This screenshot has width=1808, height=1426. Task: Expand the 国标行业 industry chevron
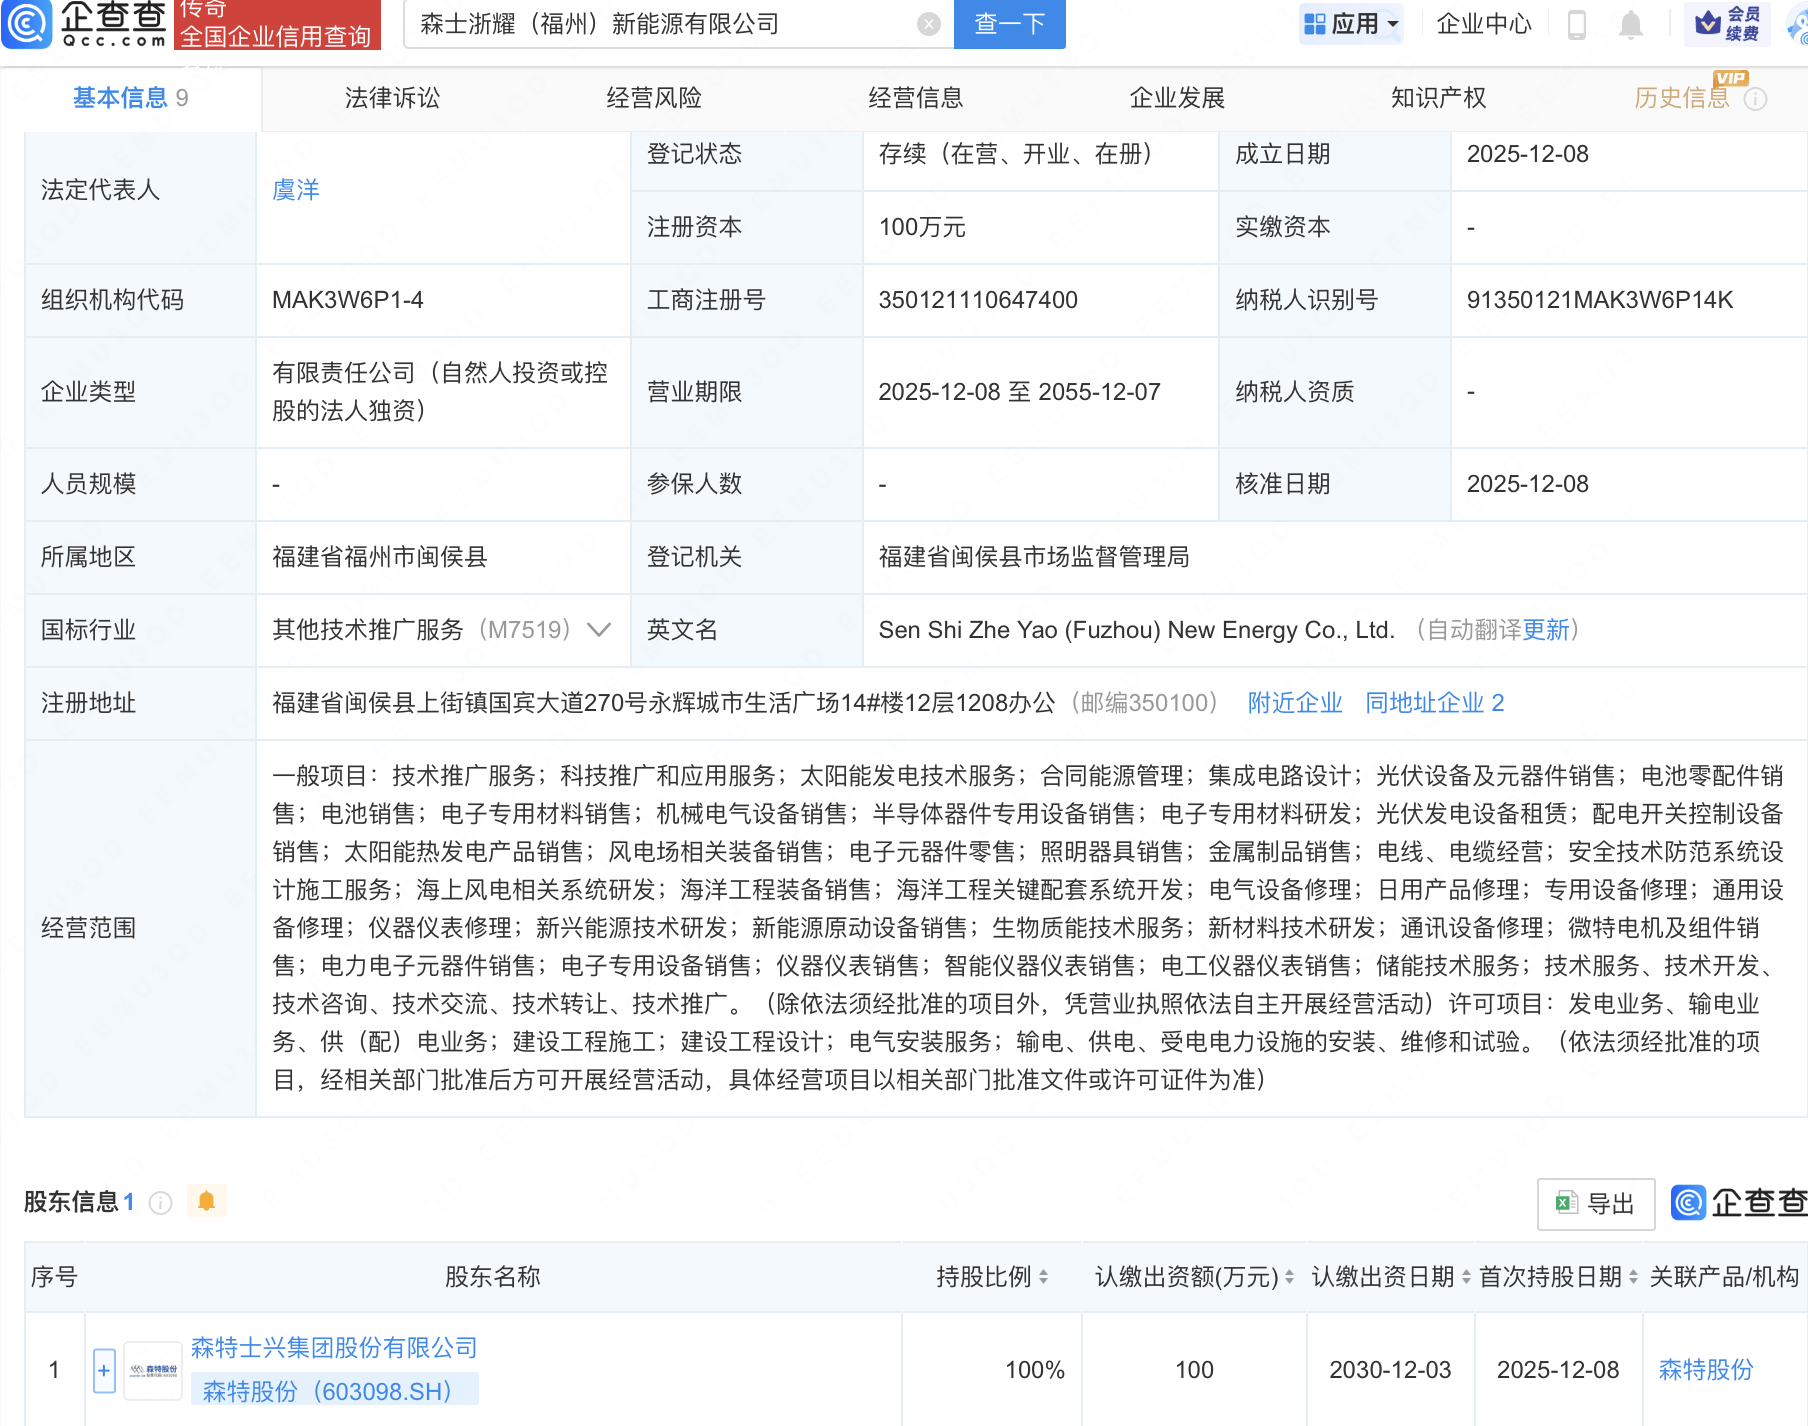click(x=599, y=630)
